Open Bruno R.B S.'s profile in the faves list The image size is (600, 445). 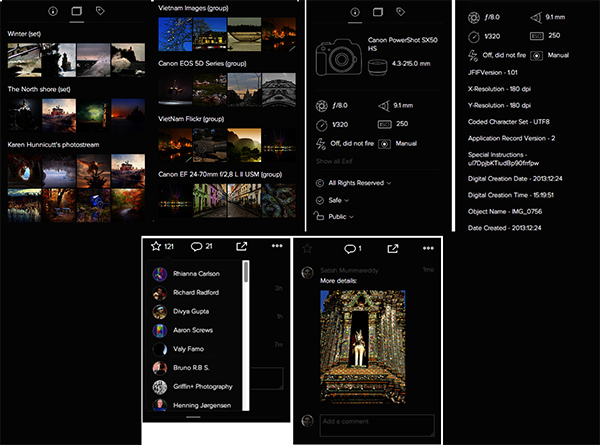click(x=191, y=367)
